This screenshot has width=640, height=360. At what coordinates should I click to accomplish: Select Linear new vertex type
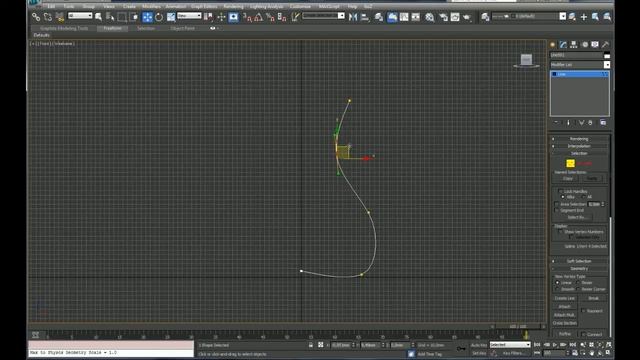click(558, 282)
